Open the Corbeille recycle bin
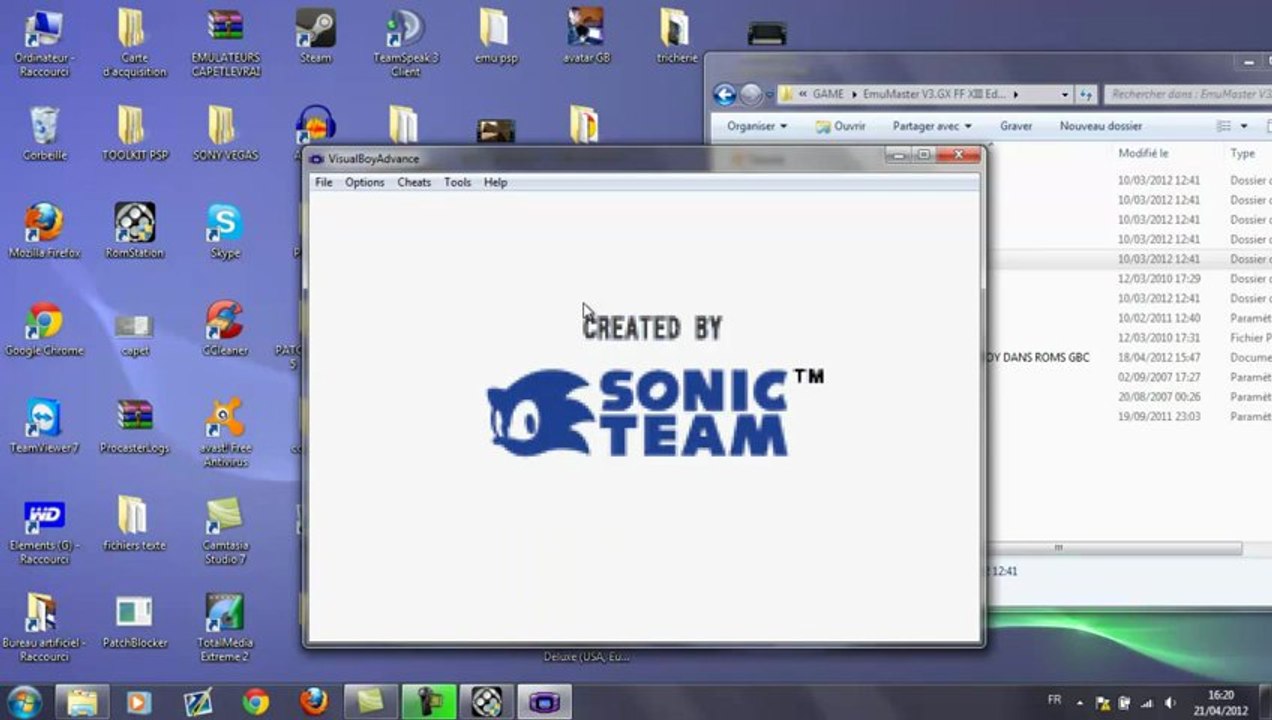The height and width of the screenshot is (720, 1272). [x=44, y=134]
